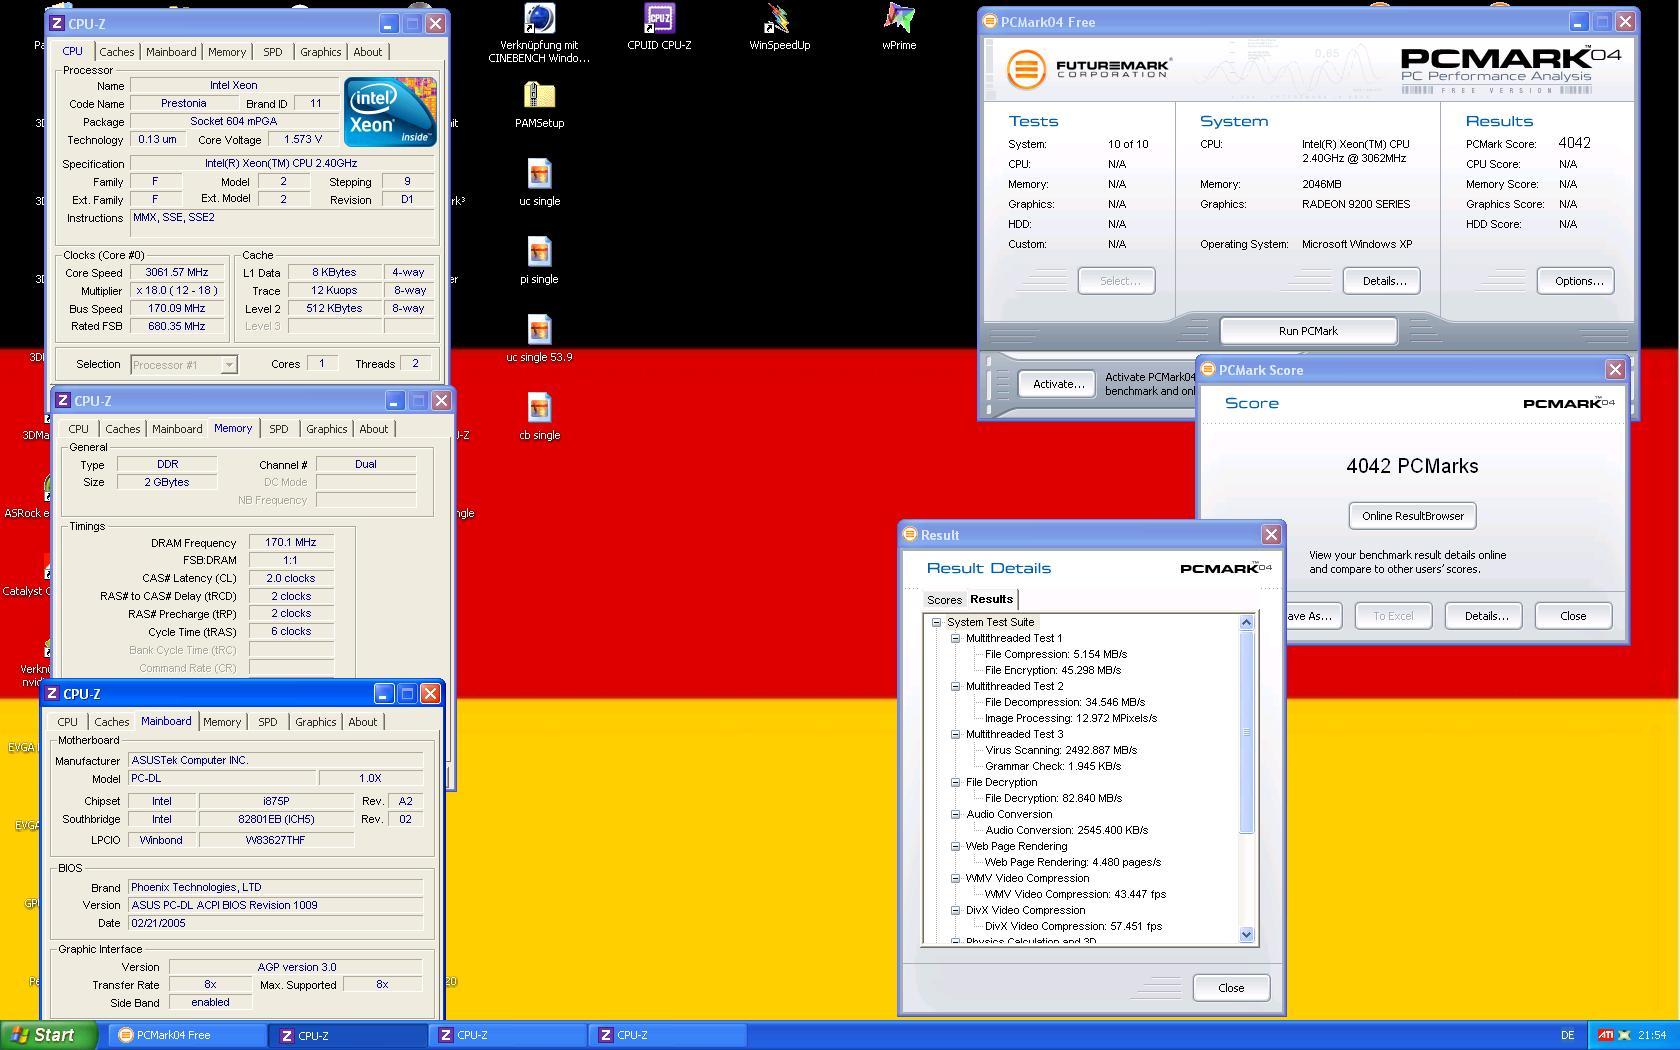This screenshot has width=1680, height=1050.
Task: Click Details in PCMark Score window
Action: pos(1486,616)
